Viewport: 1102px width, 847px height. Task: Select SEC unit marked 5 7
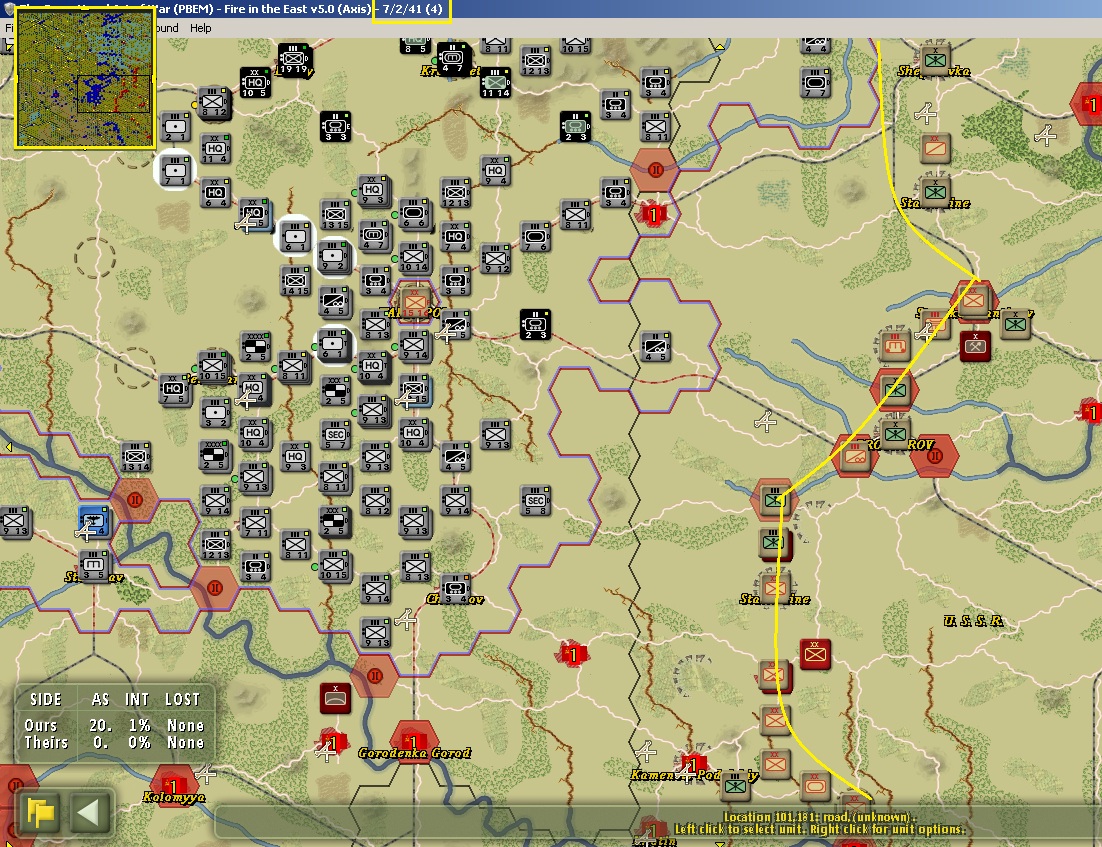(x=335, y=434)
